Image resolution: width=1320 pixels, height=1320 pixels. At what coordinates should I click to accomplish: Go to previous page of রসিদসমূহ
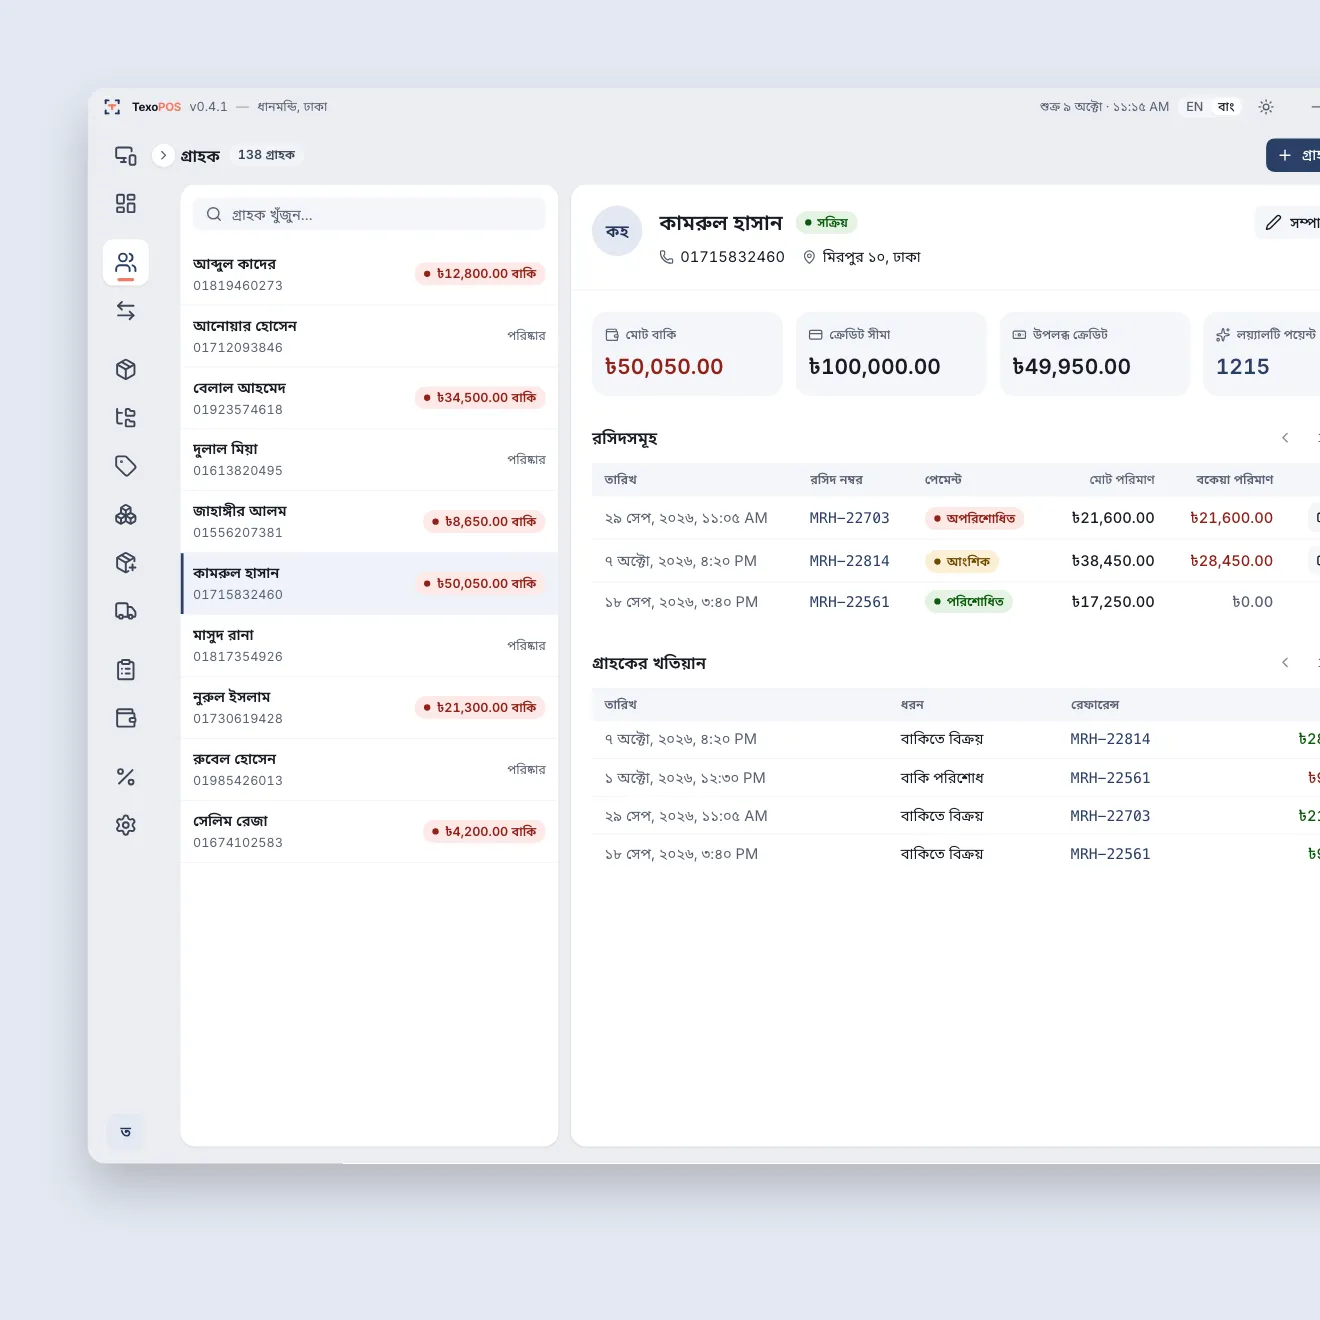pyautogui.click(x=1285, y=438)
